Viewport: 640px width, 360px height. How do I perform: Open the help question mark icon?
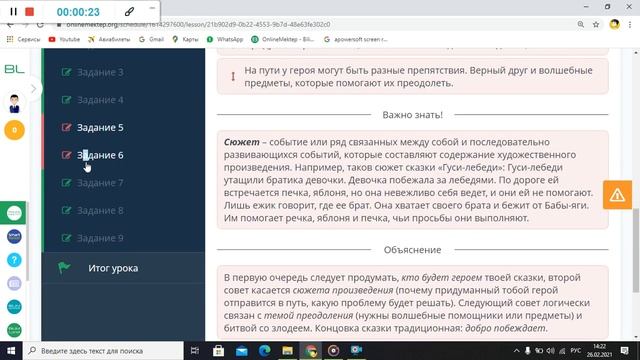(14, 260)
